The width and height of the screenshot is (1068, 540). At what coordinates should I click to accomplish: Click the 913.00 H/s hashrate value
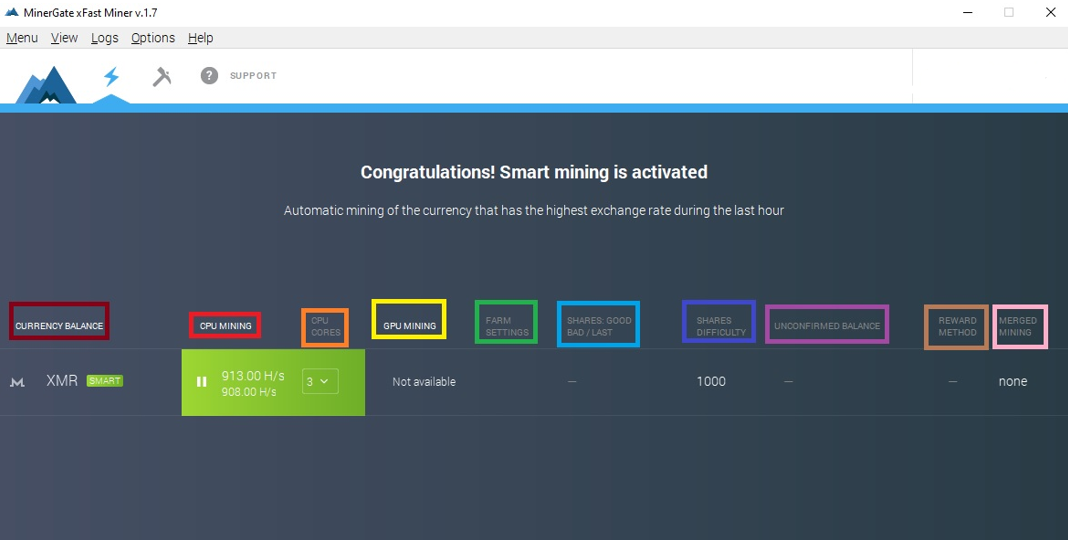pyautogui.click(x=253, y=375)
